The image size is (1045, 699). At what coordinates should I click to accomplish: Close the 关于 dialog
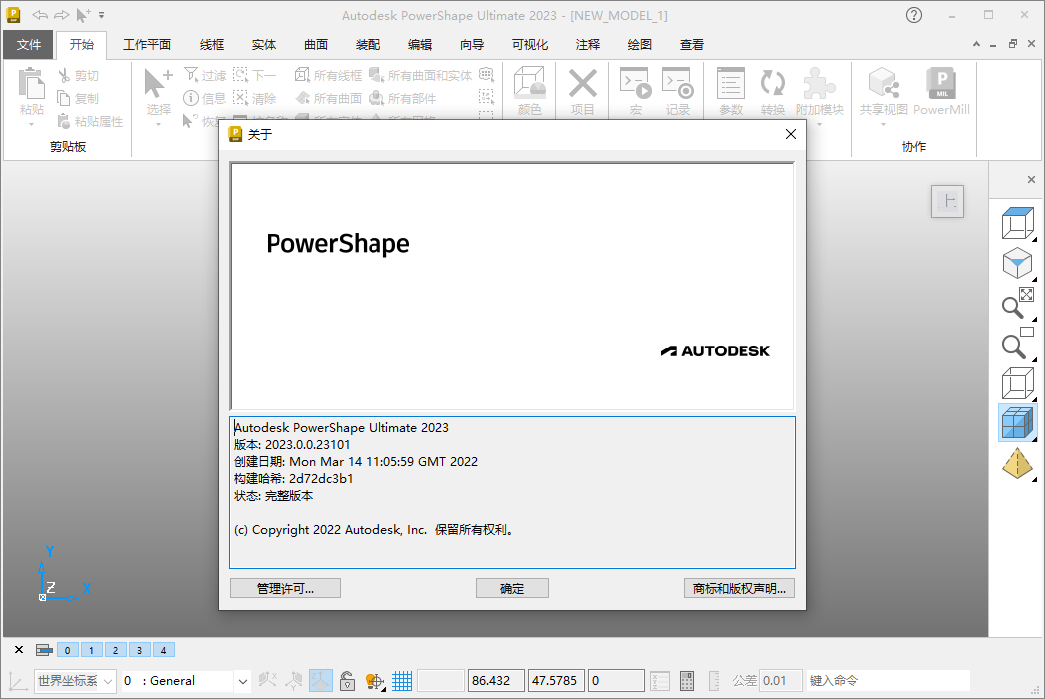tap(791, 134)
